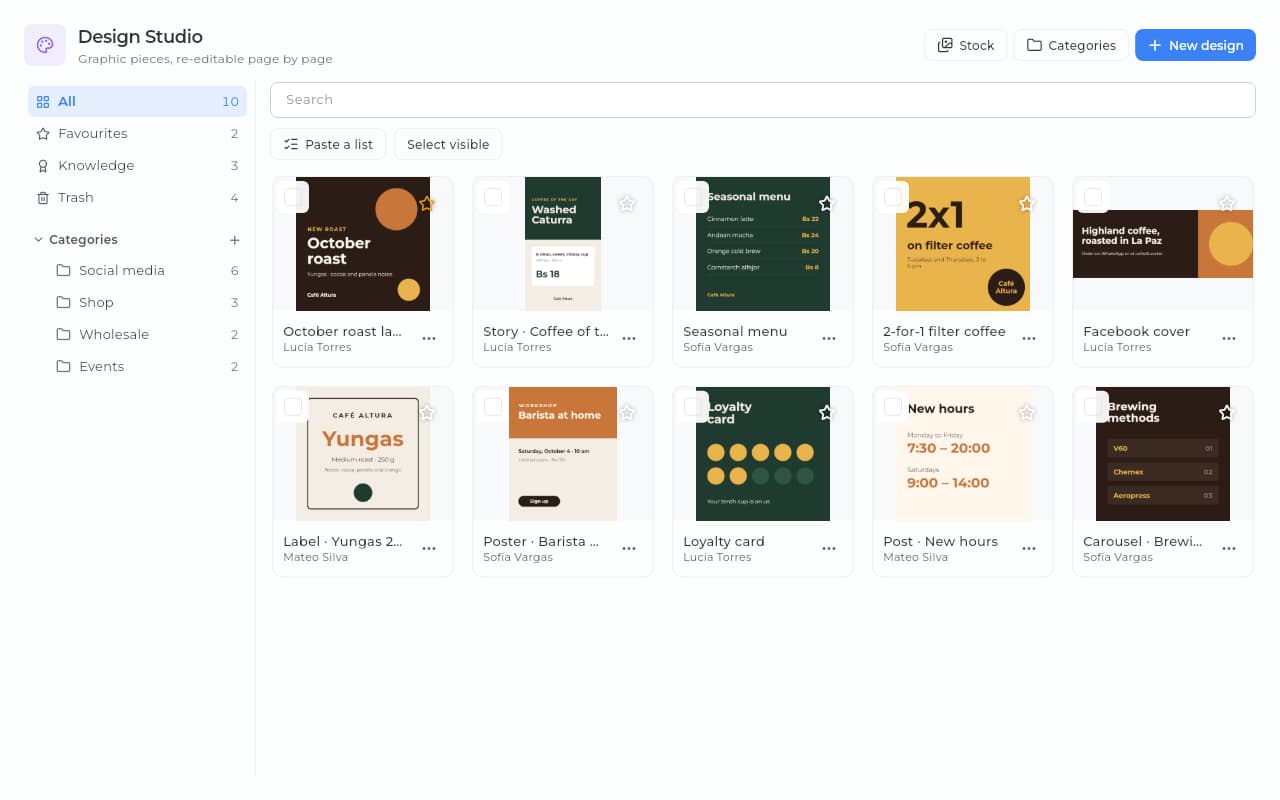
Task: Open the Loyalty card thumbnail
Action: point(763,454)
